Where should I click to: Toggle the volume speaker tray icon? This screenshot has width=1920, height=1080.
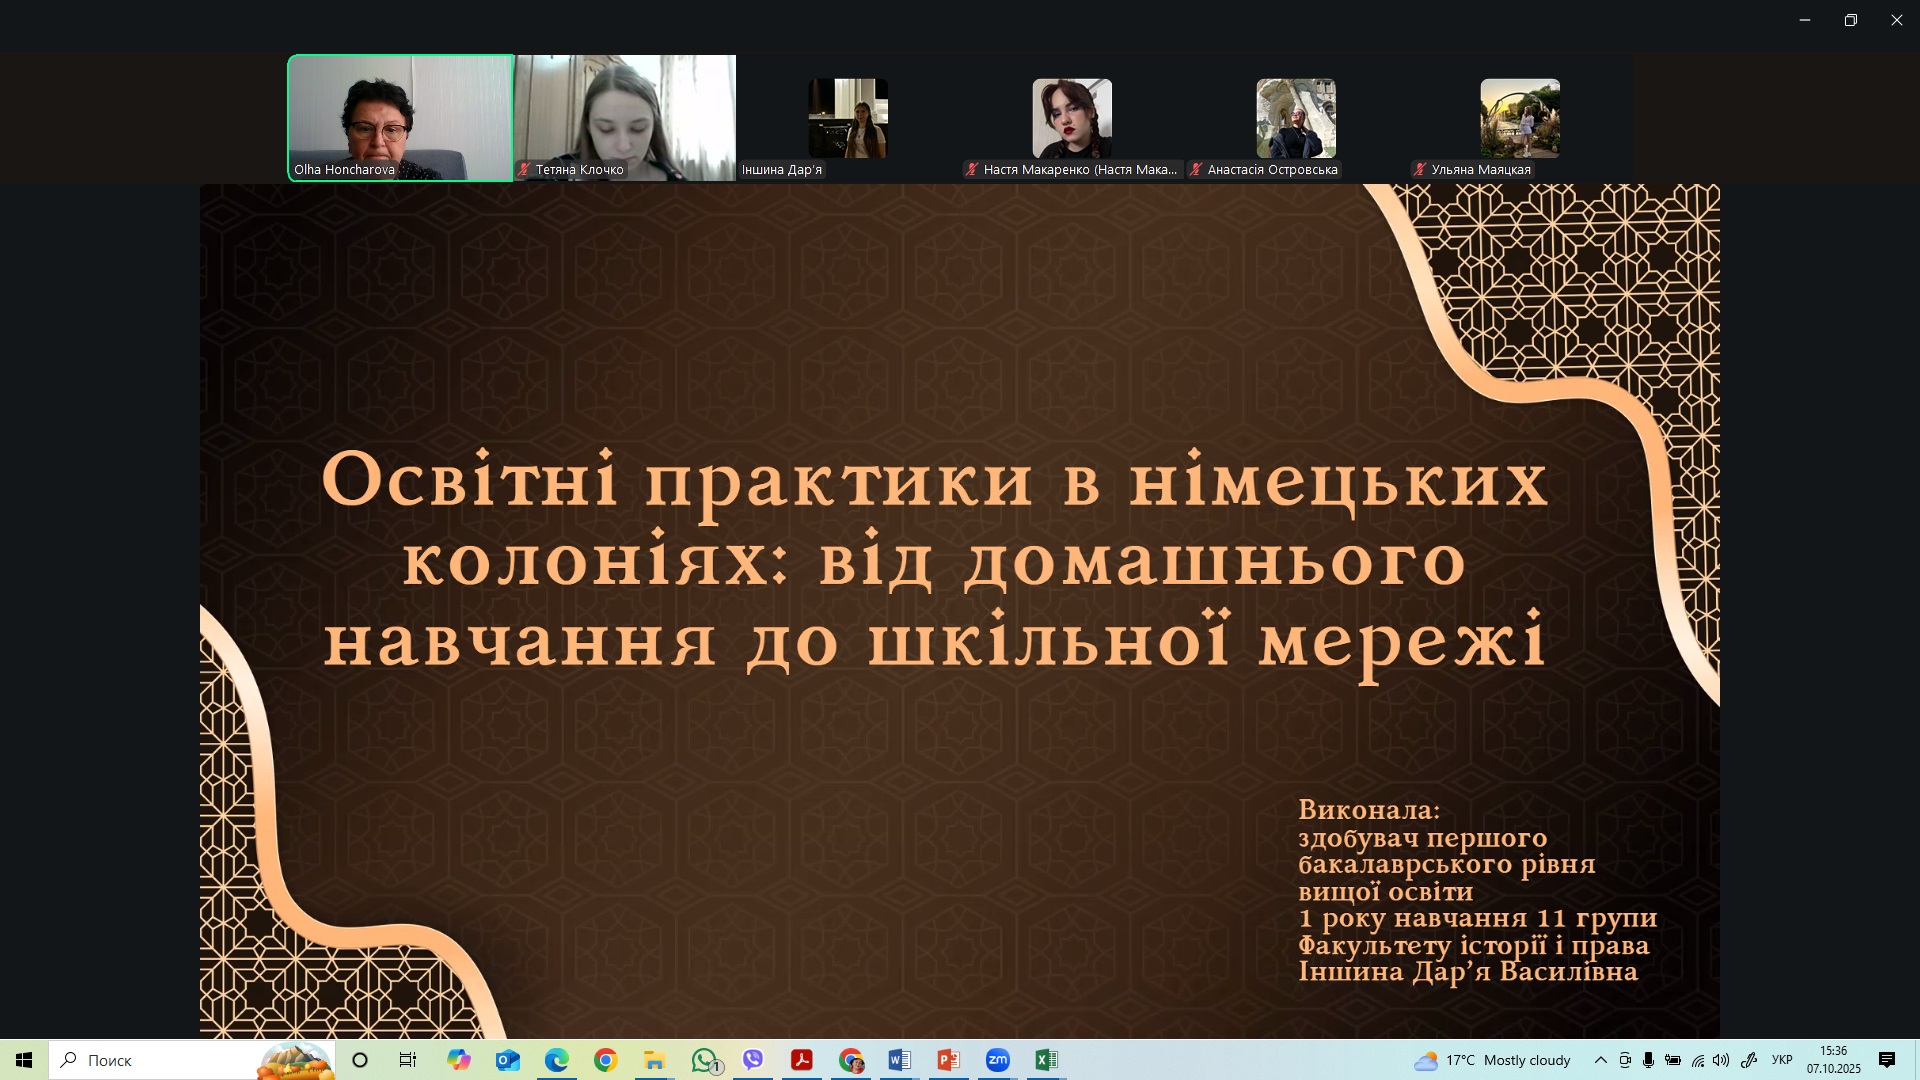1721,1060
